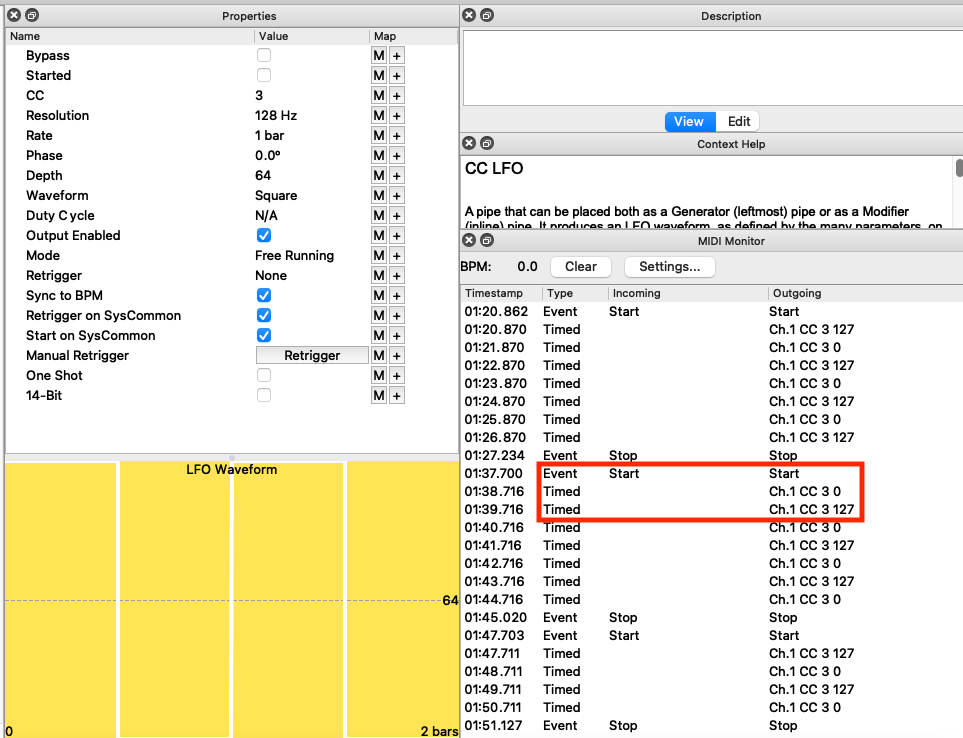Select the Duty Cycle property row

232,216
